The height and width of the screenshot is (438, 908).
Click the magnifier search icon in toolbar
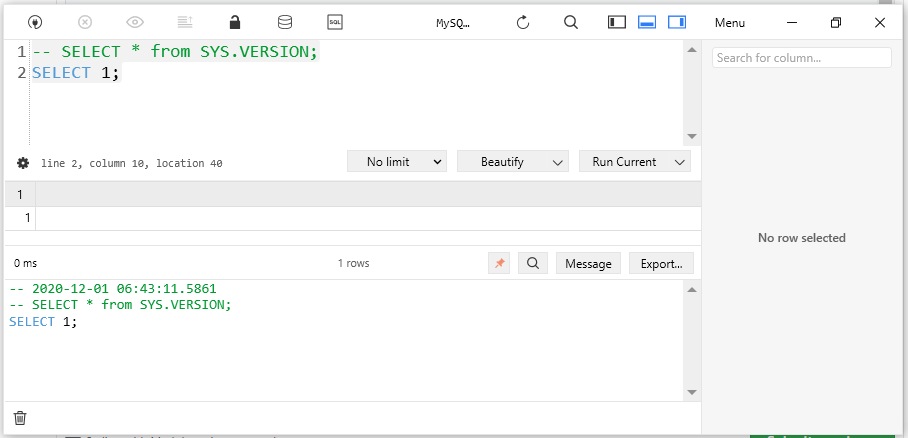(571, 22)
